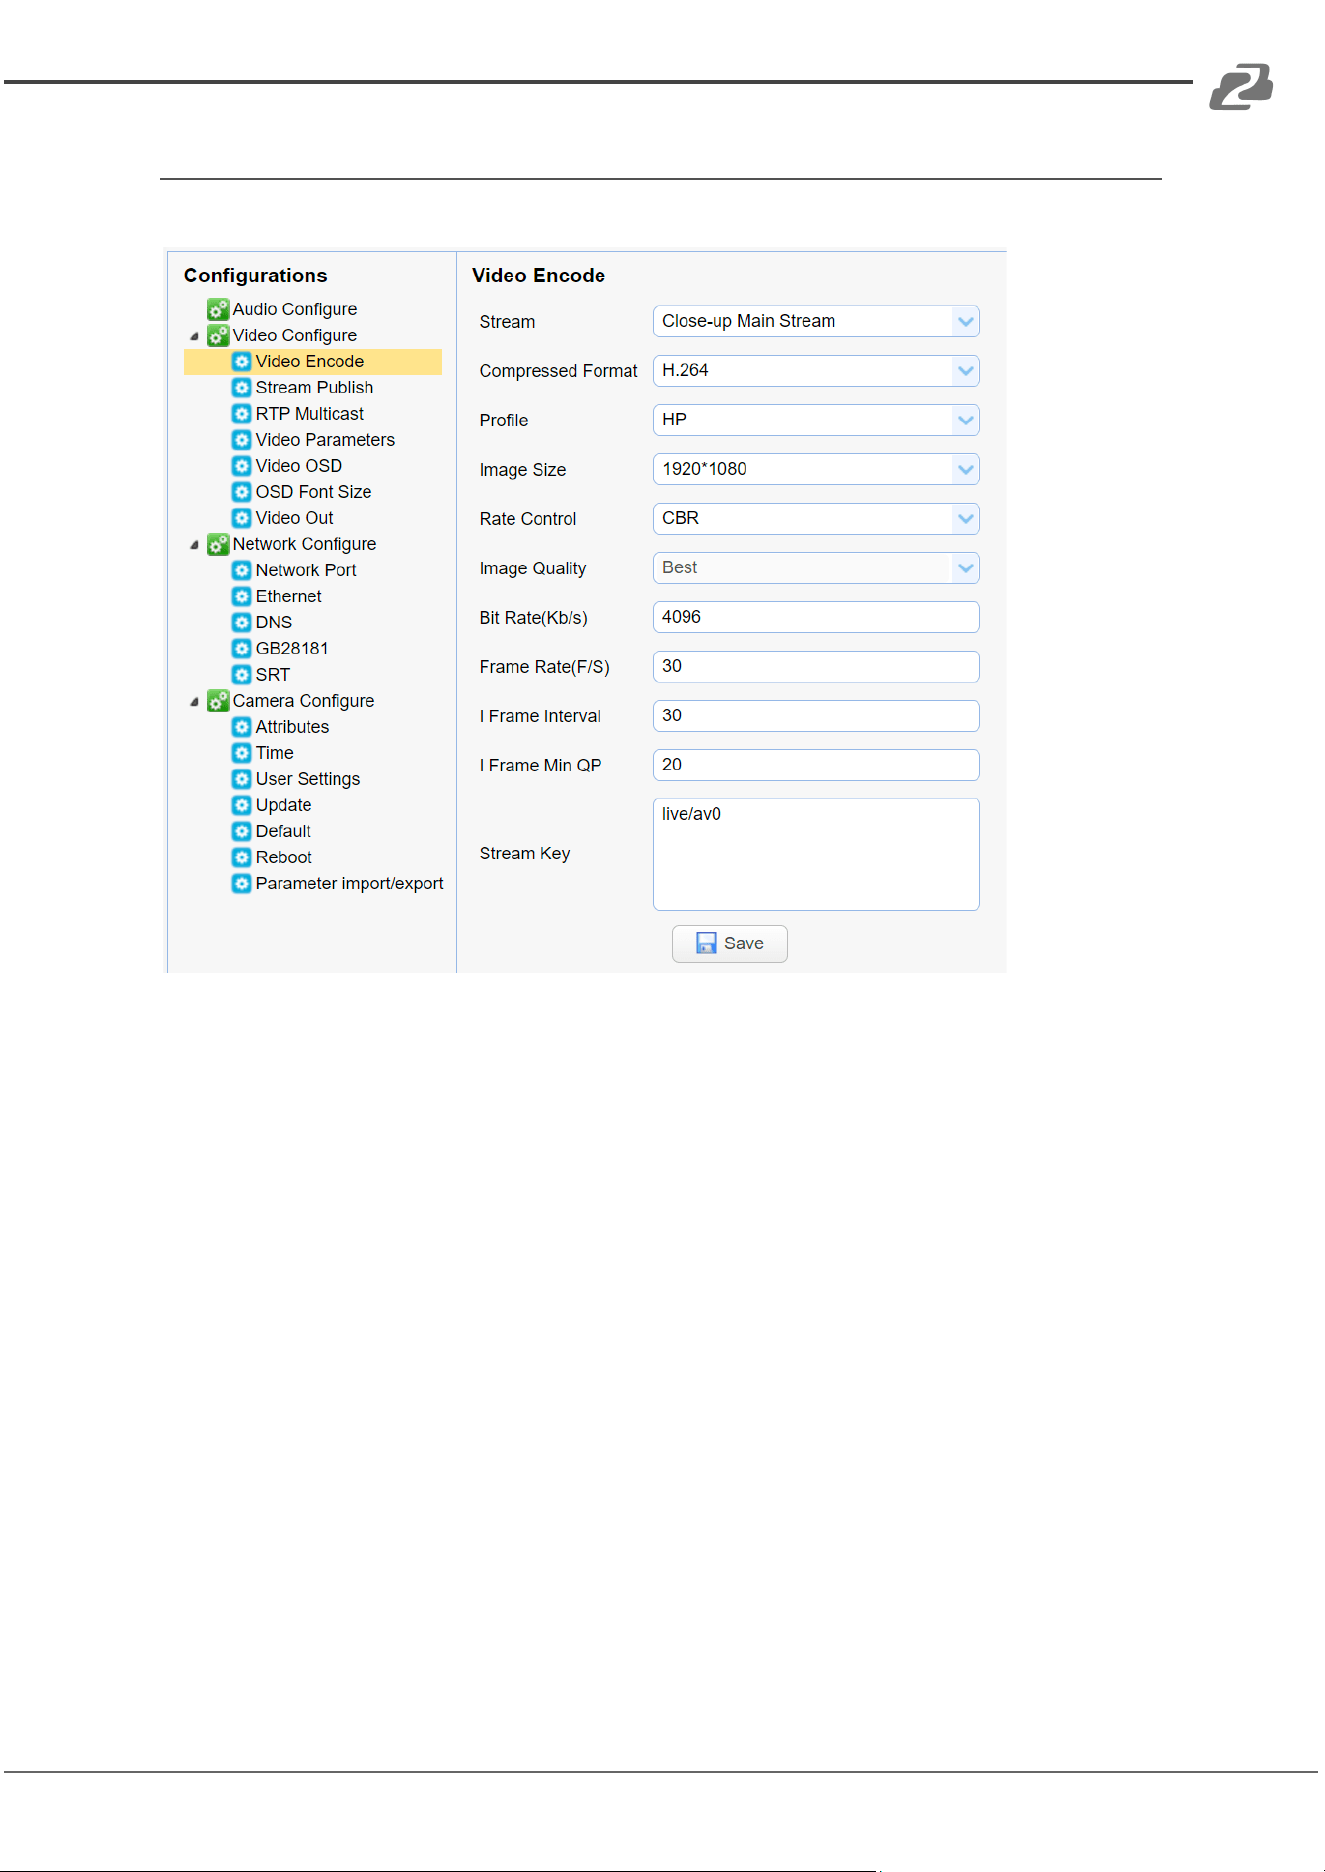Image resolution: width=1325 pixels, height=1872 pixels.
Task: Click the GB28181 cog icon
Action: (x=241, y=648)
